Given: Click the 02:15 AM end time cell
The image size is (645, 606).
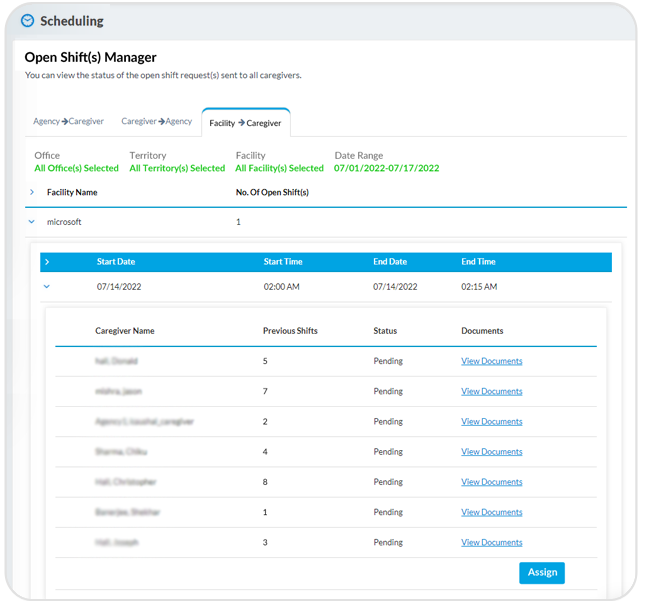Looking at the screenshot, I should pos(479,287).
